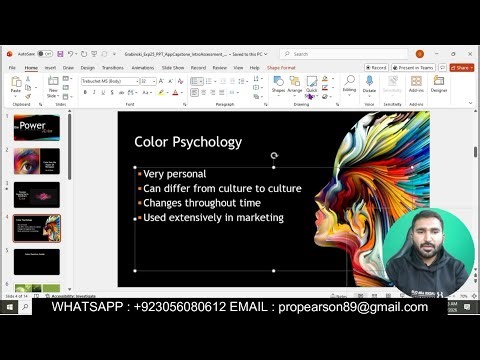Image resolution: width=480 pixels, height=360 pixels.
Task: Undo the last action
Action: point(70,54)
